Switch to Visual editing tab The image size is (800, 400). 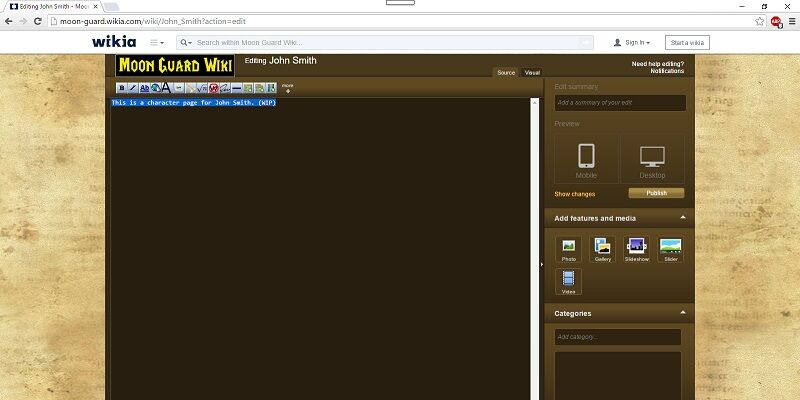532,72
